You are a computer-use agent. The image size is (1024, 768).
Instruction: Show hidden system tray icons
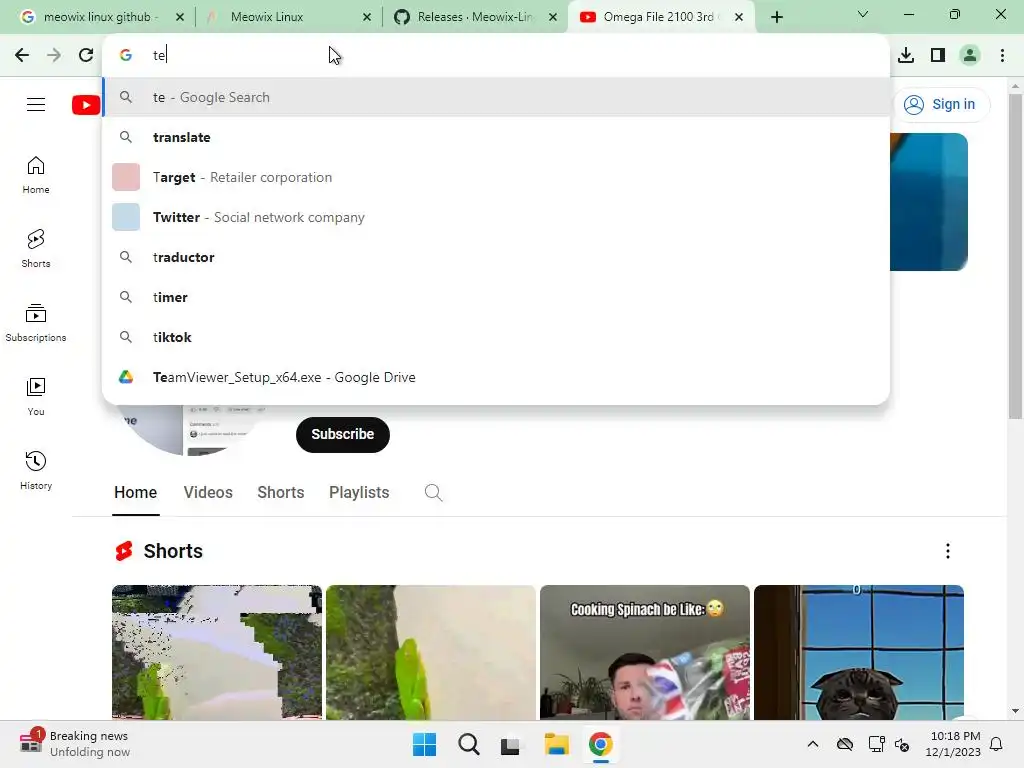point(812,744)
